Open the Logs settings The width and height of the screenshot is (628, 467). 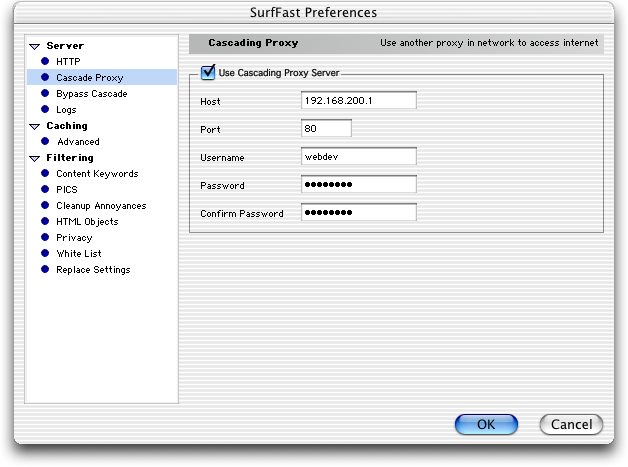click(x=66, y=110)
